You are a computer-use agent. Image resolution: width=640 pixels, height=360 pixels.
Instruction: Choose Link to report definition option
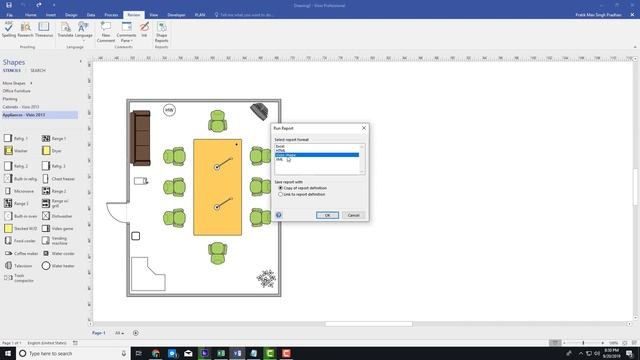(x=302, y=195)
